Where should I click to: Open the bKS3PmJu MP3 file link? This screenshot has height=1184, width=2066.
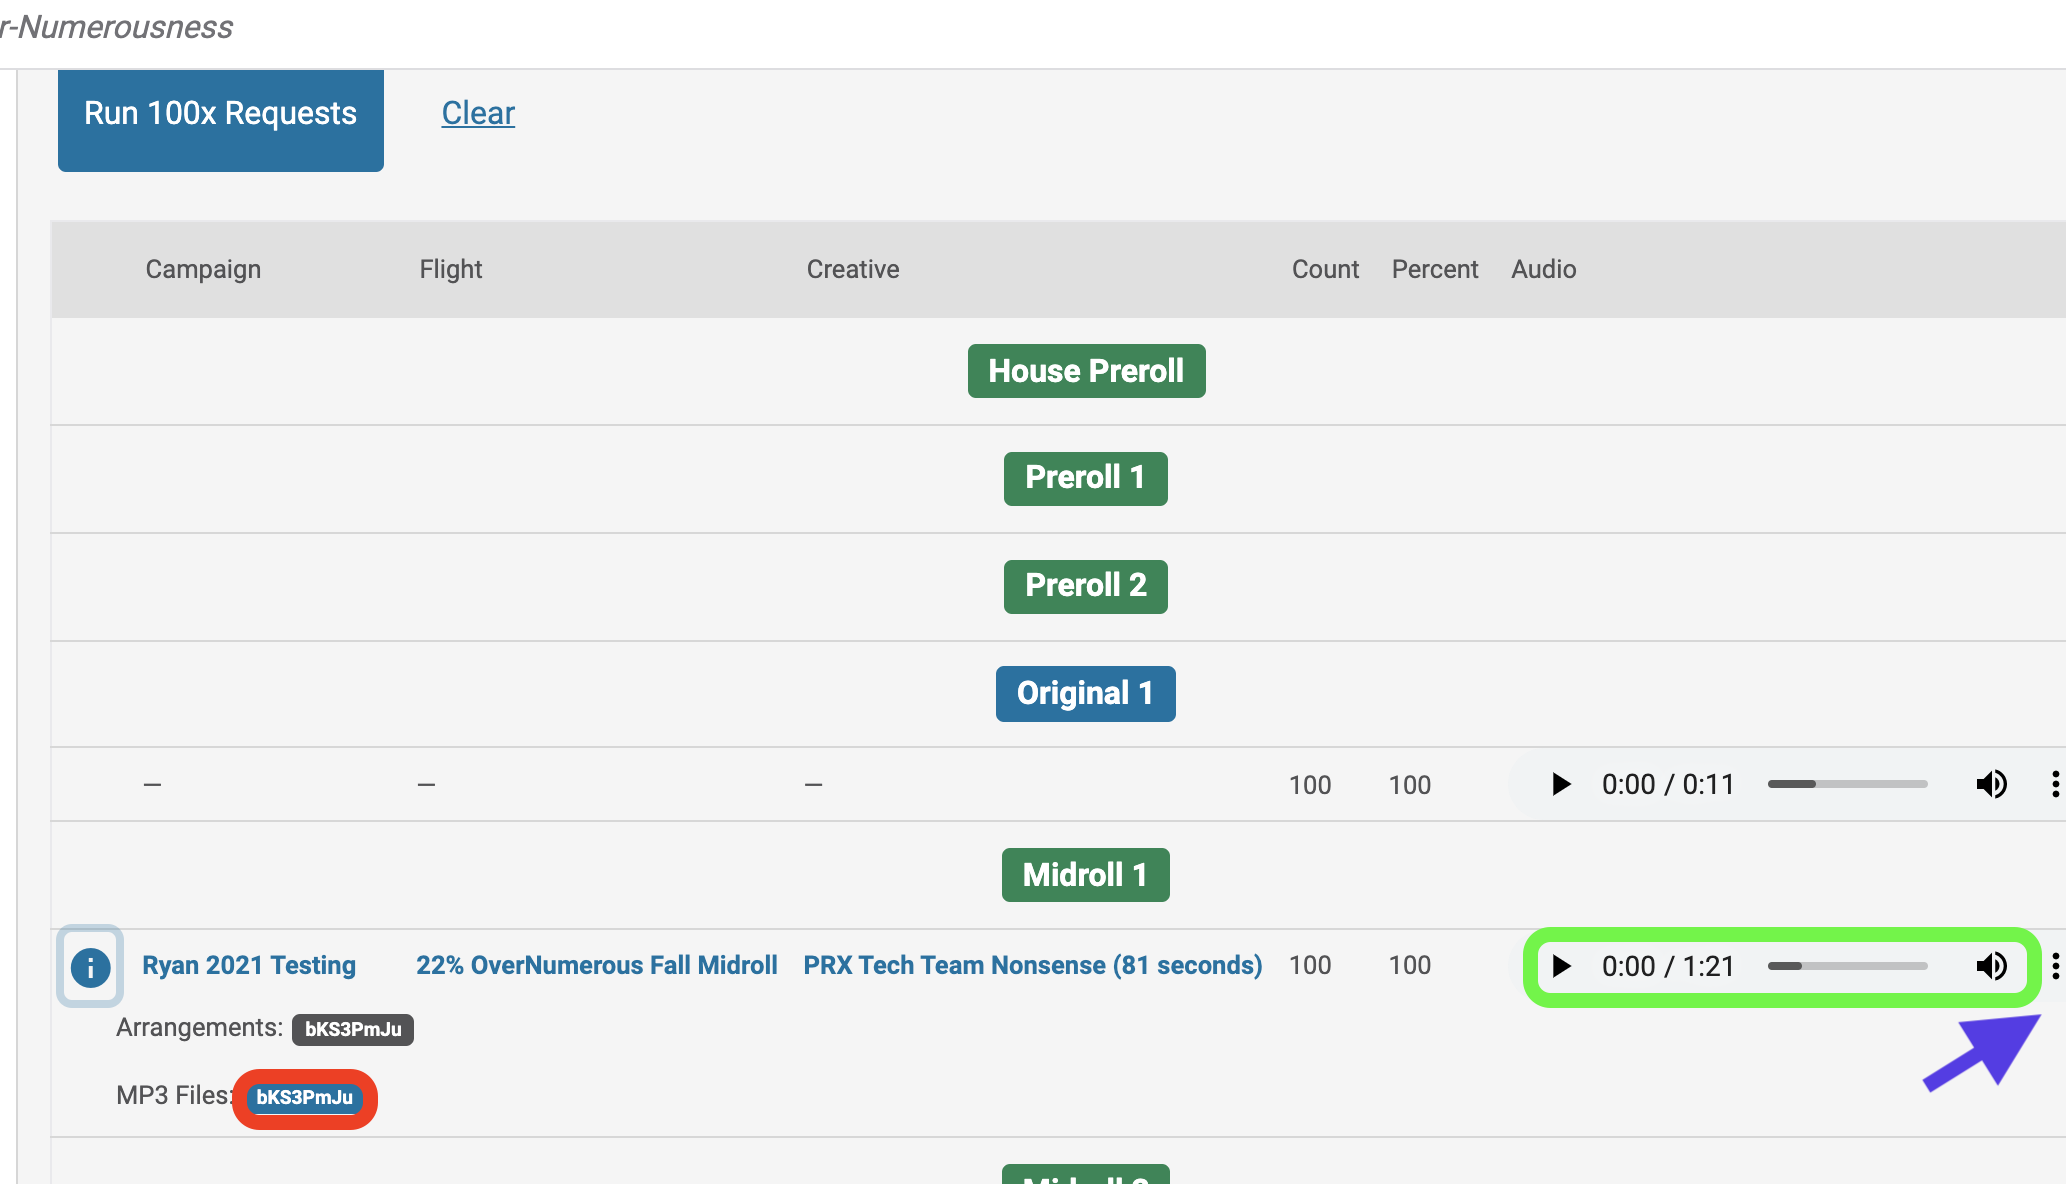point(305,1098)
